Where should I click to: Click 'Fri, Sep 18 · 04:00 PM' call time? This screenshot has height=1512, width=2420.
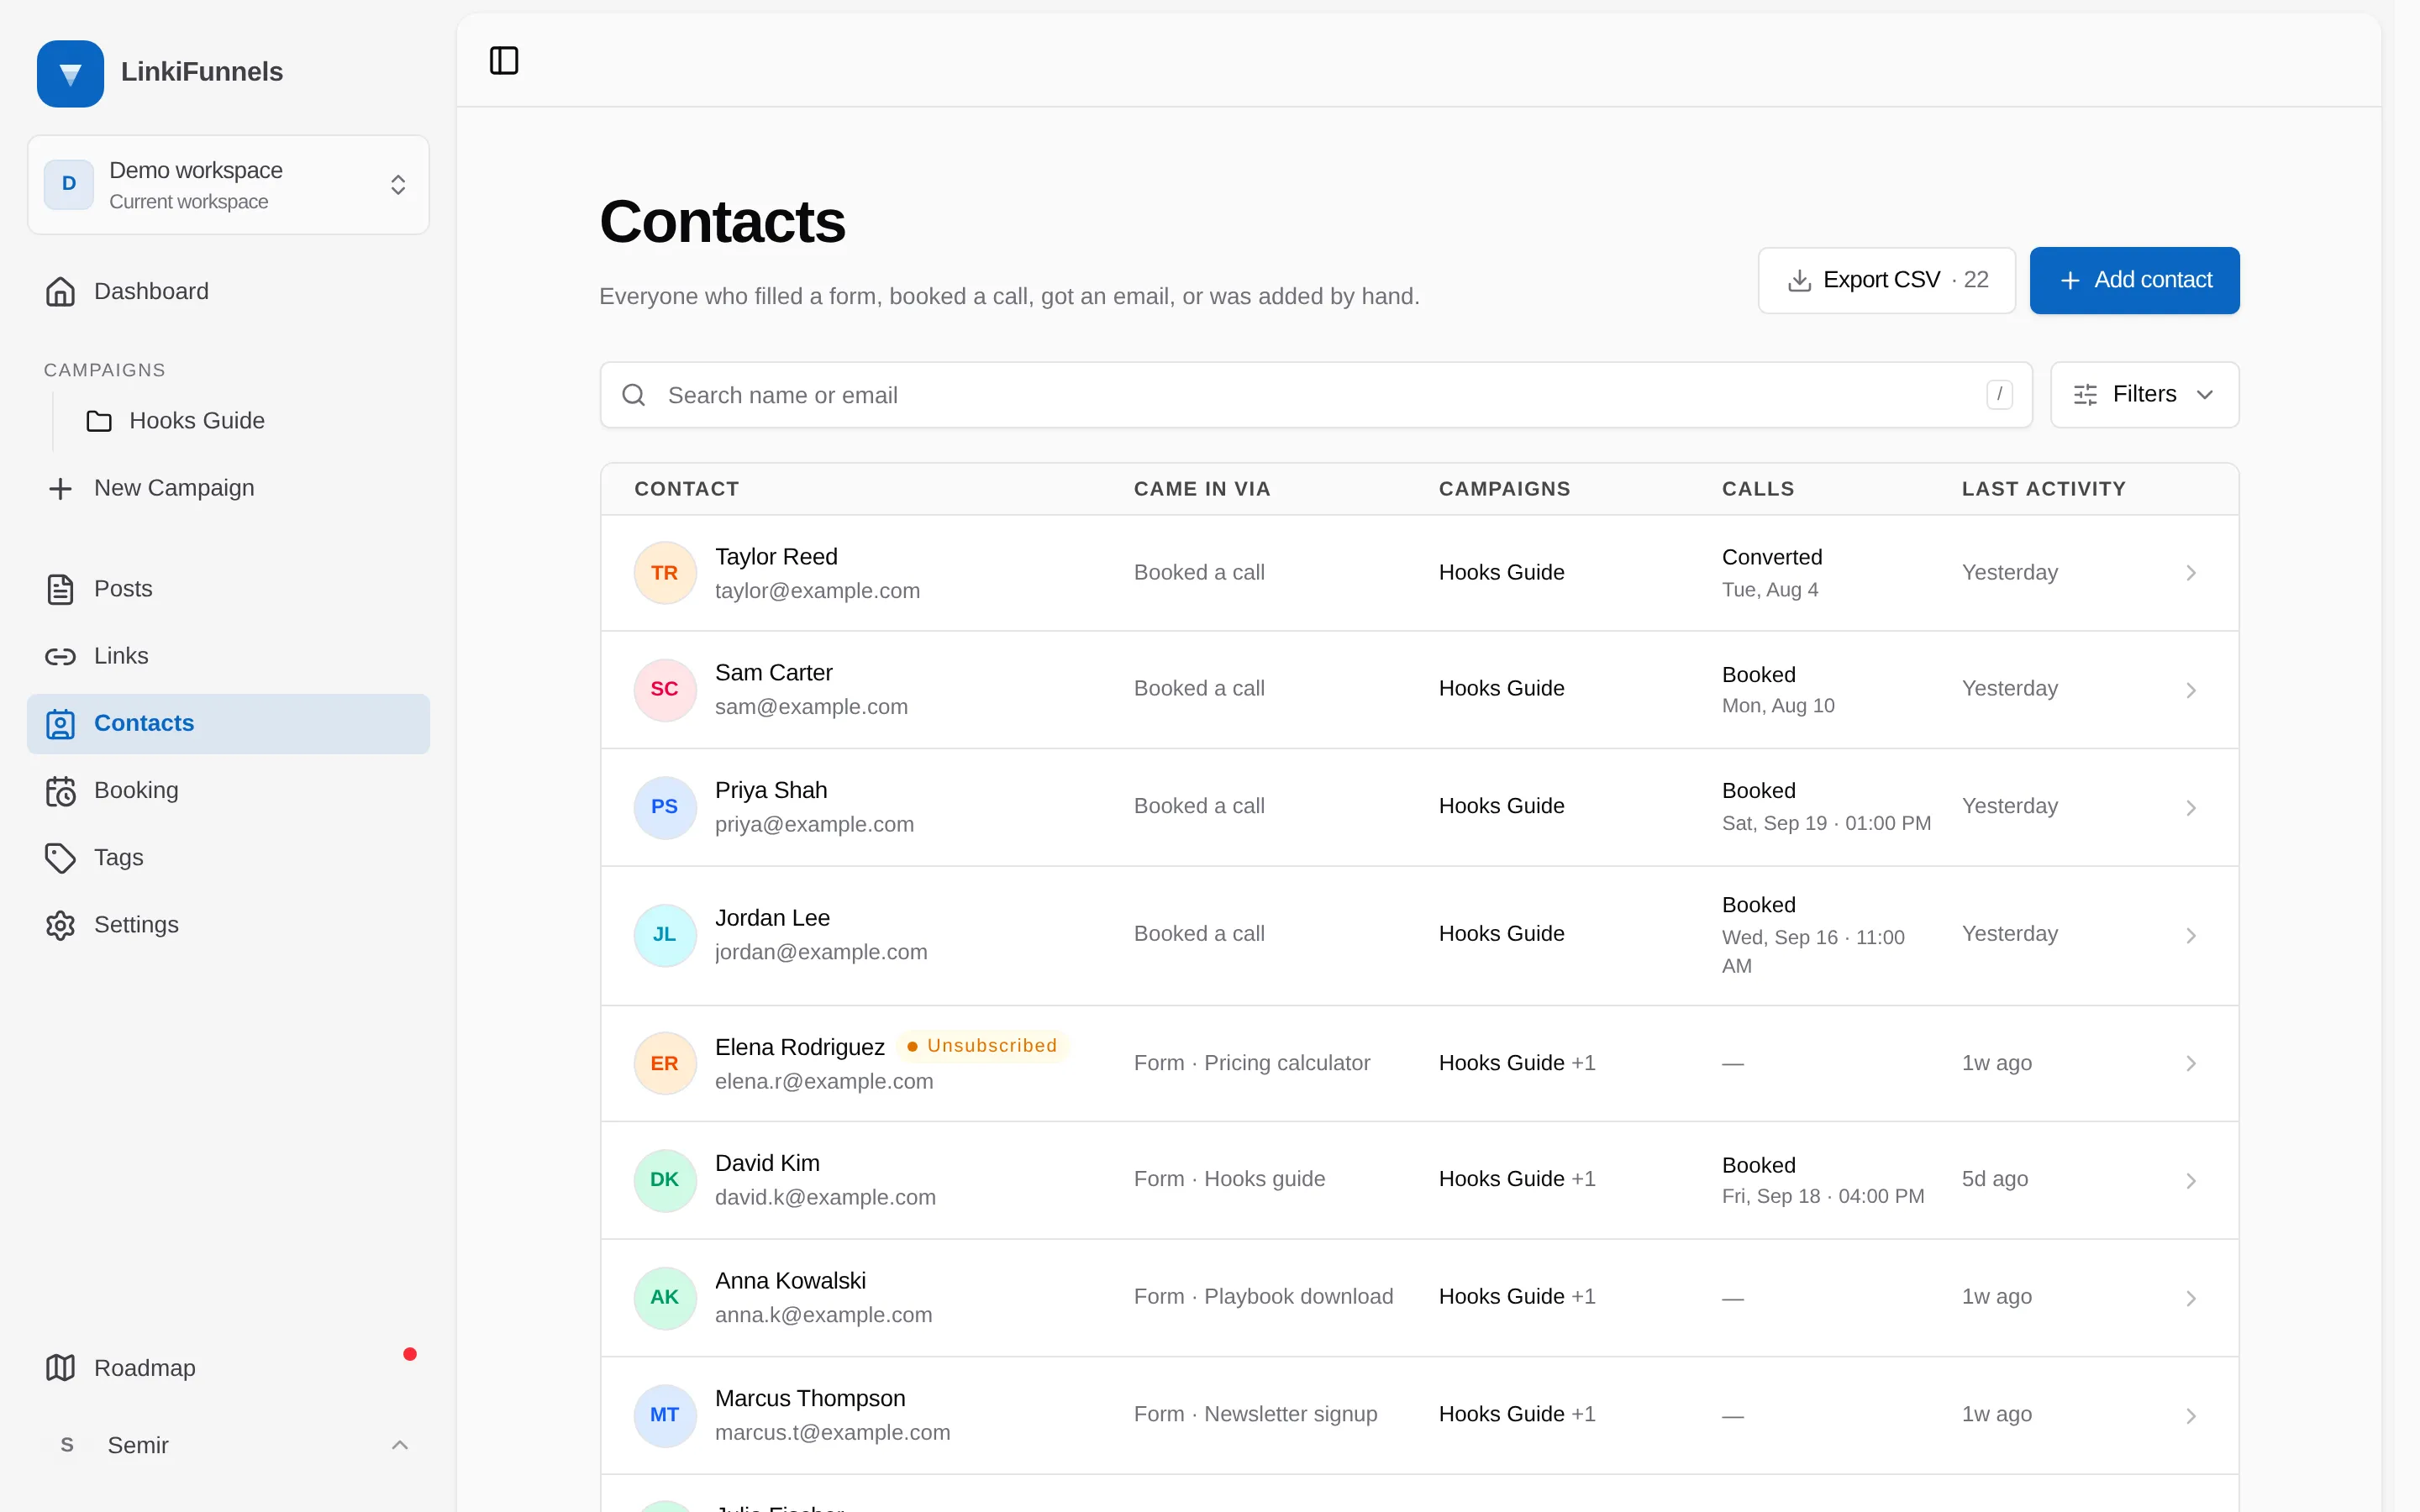pyautogui.click(x=1822, y=1196)
